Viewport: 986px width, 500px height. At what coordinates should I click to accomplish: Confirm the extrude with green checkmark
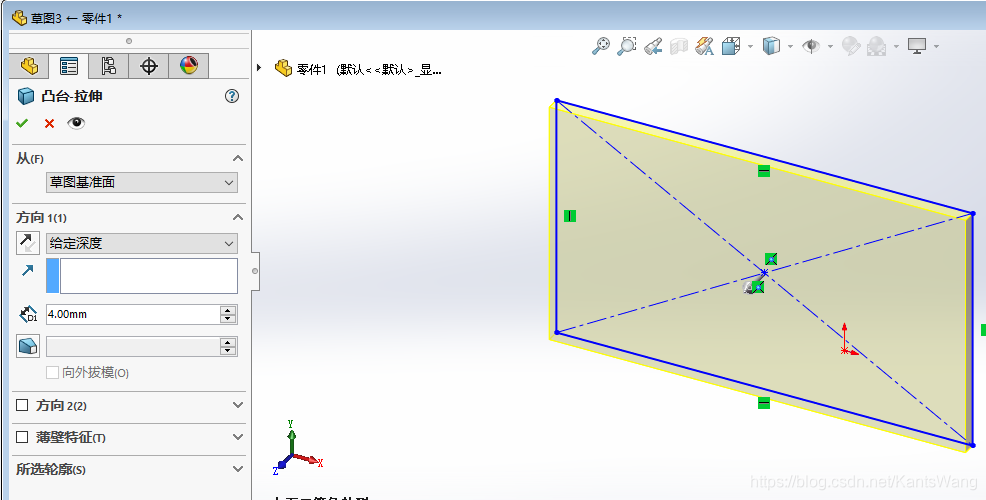pyautogui.click(x=23, y=123)
